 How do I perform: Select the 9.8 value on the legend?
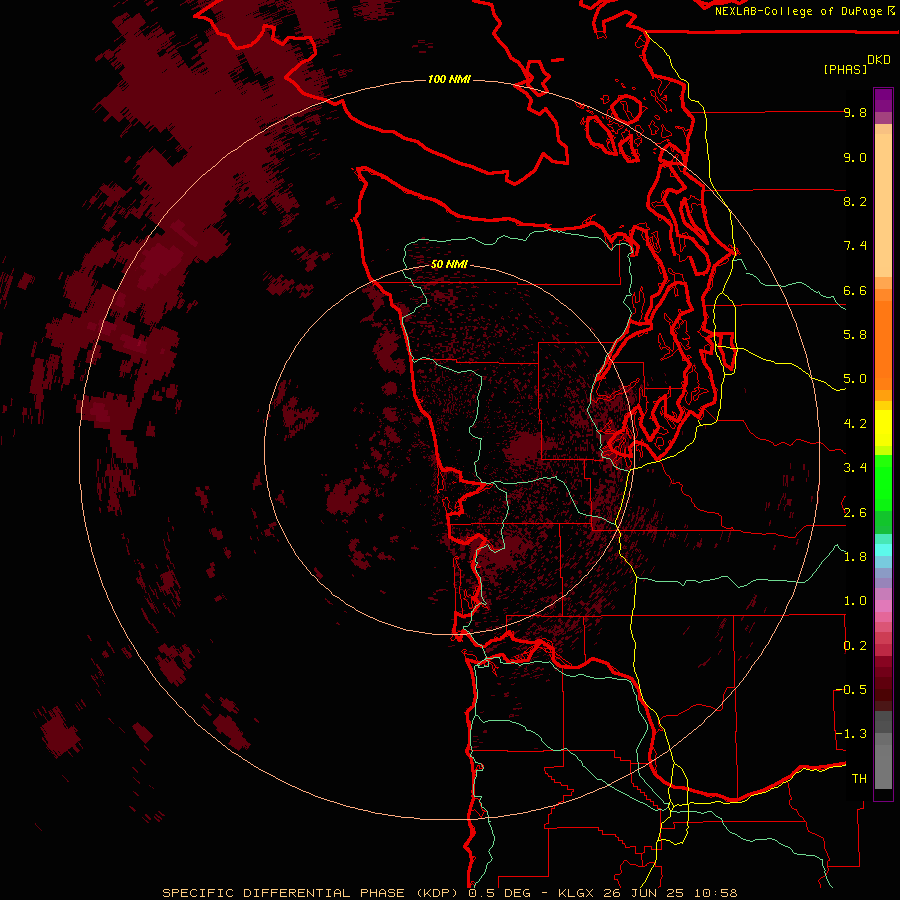(855, 112)
